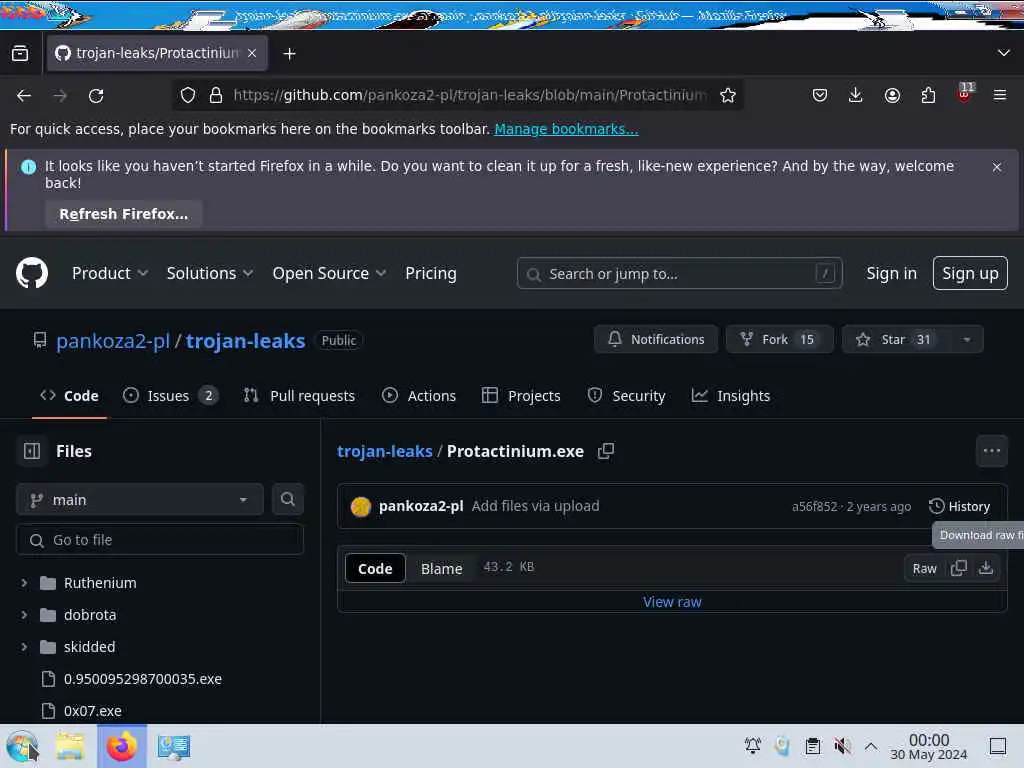Open the pankoza2-pl owner profile link
The height and width of the screenshot is (768, 1024).
click(113, 341)
